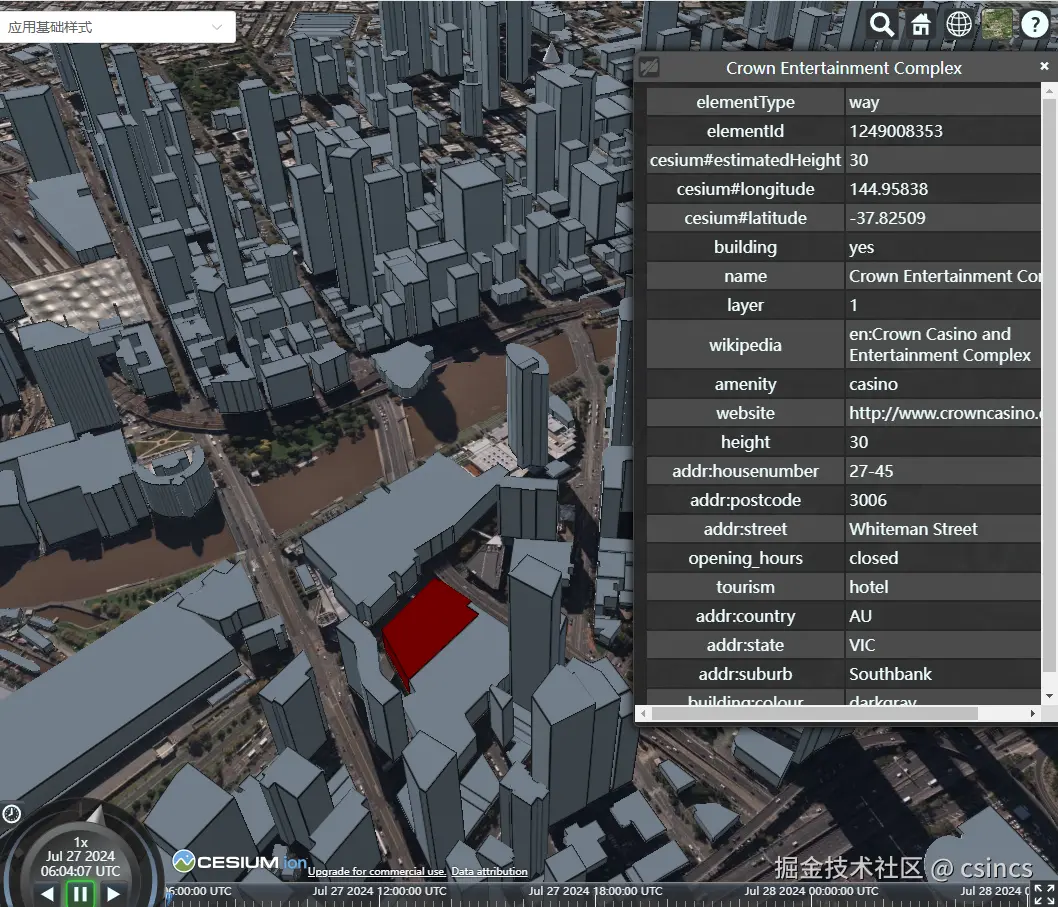
Task: Click the latitude value -37.82509
Action: [x=887, y=218]
